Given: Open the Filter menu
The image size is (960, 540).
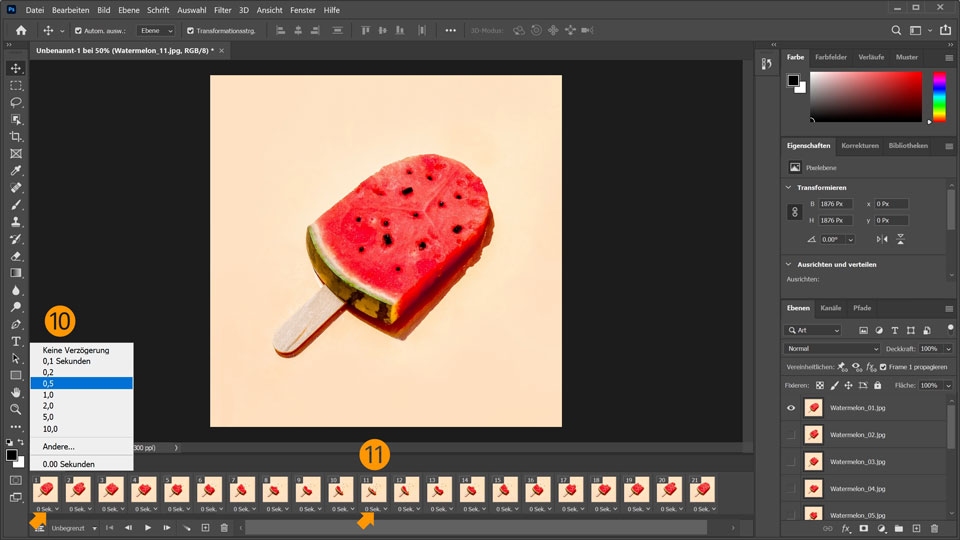Looking at the screenshot, I should pyautogui.click(x=223, y=10).
